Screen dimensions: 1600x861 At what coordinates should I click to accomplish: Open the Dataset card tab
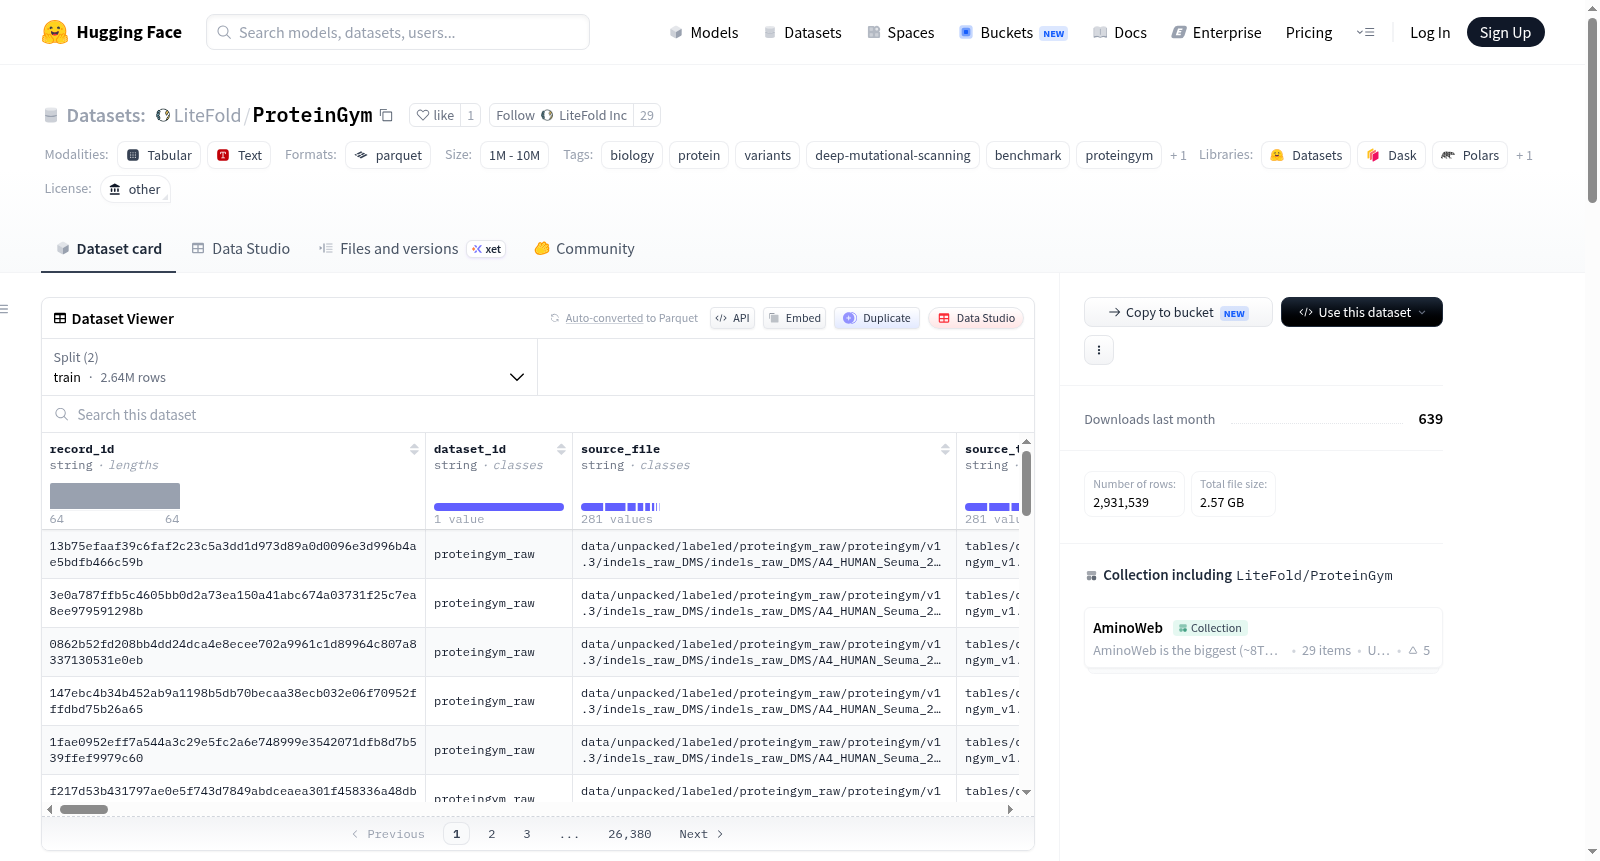(x=109, y=248)
